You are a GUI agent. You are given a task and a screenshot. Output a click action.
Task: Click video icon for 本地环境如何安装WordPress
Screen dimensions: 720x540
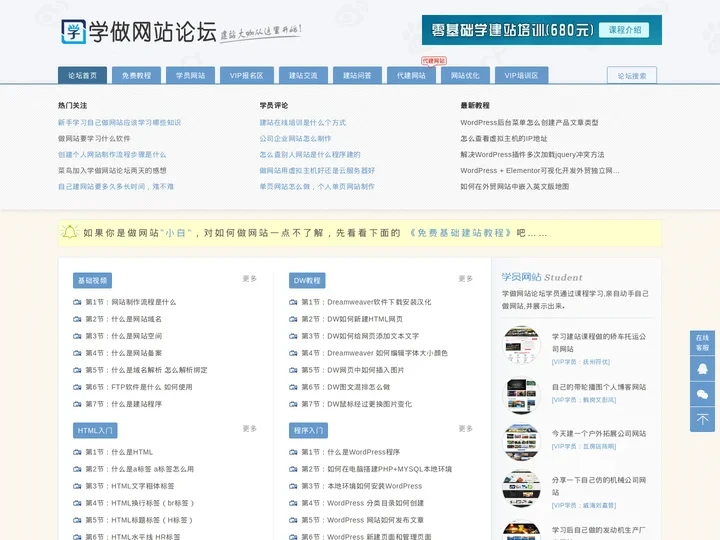(293, 486)
